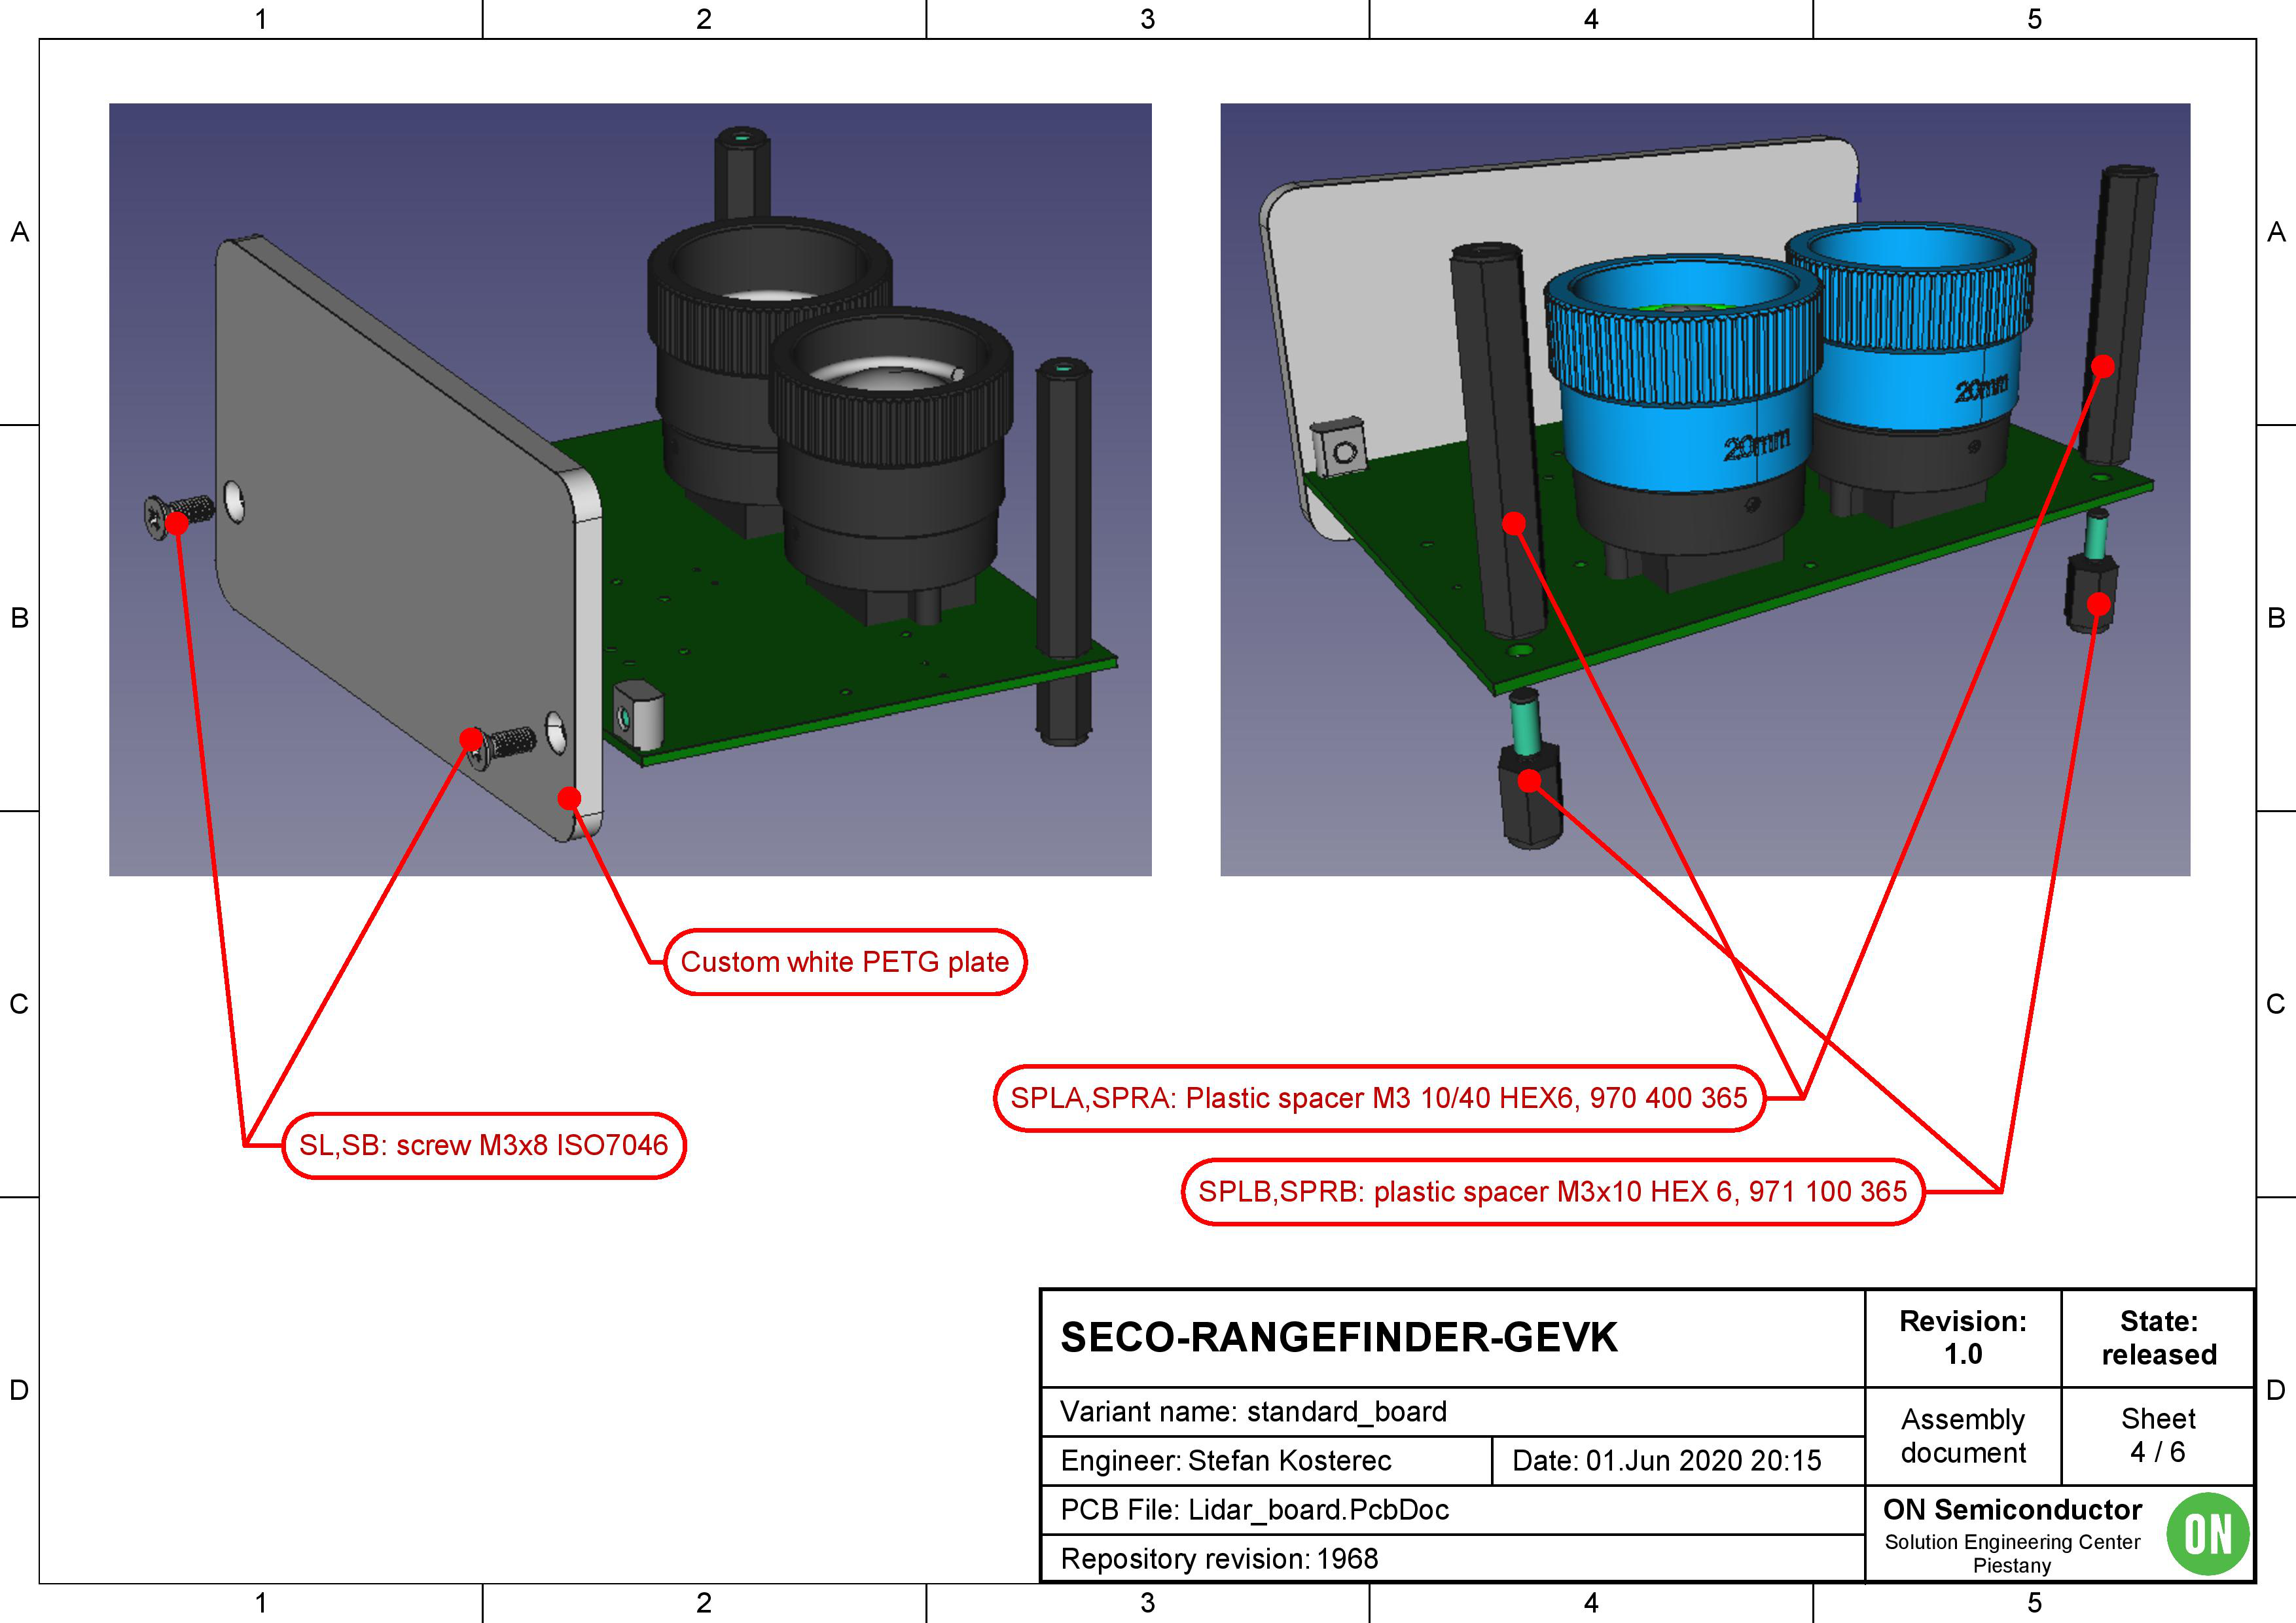Click the SPLB,SPRB plastic spacer callout

point(1552,1192)
